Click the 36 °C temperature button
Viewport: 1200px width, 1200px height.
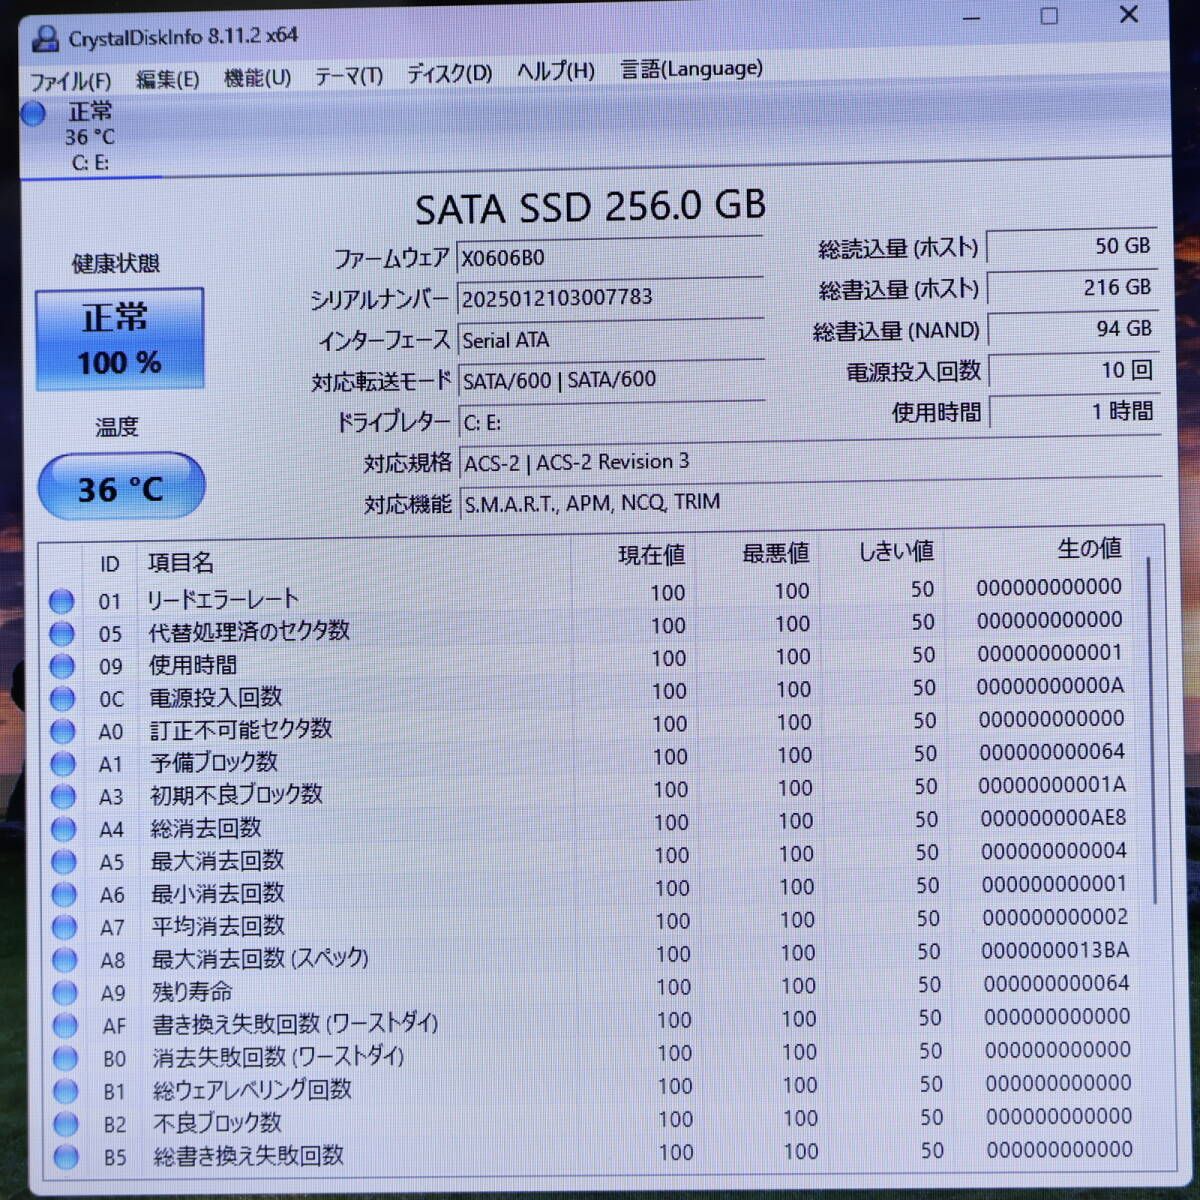click(121, 488)
